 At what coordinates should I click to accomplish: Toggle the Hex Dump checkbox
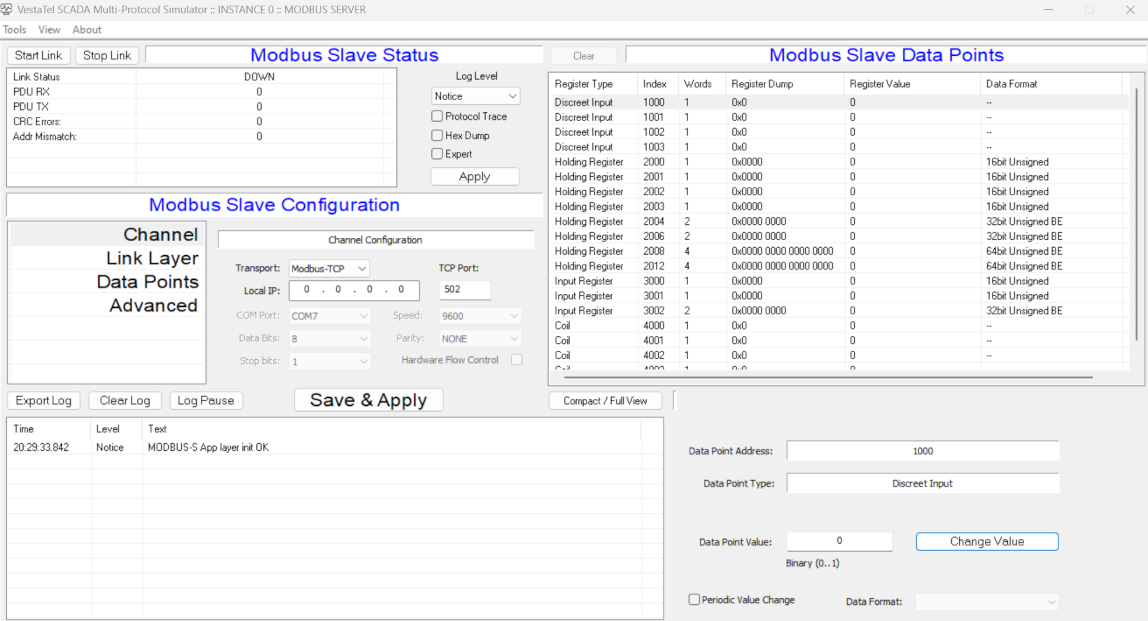(437, 135)
